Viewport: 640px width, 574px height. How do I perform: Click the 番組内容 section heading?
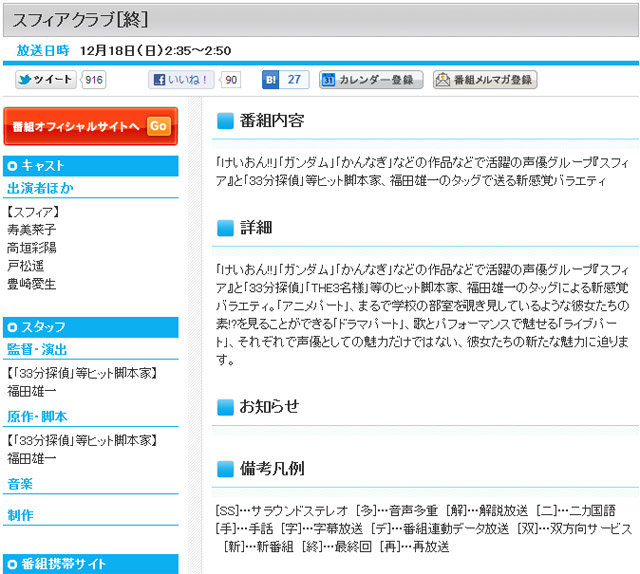[272, 120]
